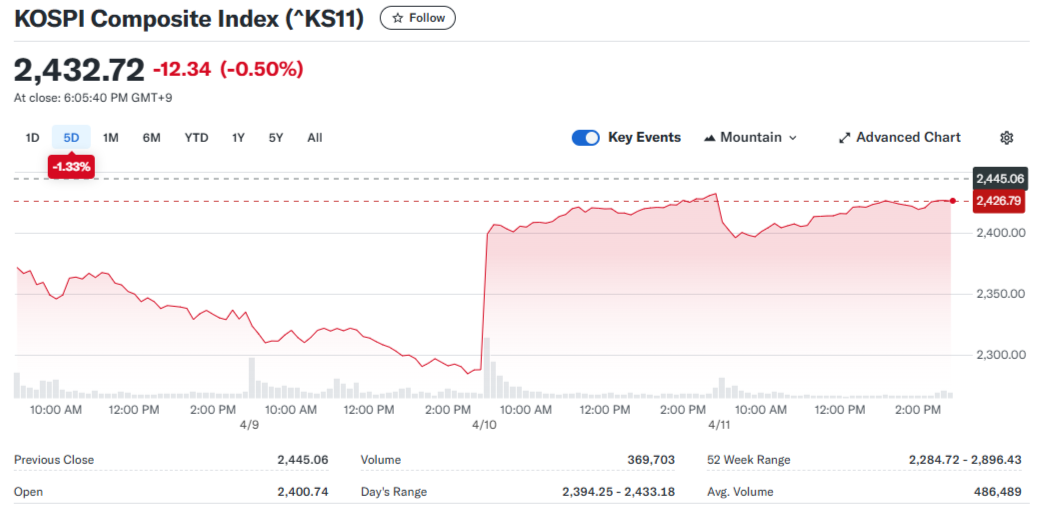Open the Mountain chart type dropdown
This screenshot has width=1038, height=518.
coord(750,138)
